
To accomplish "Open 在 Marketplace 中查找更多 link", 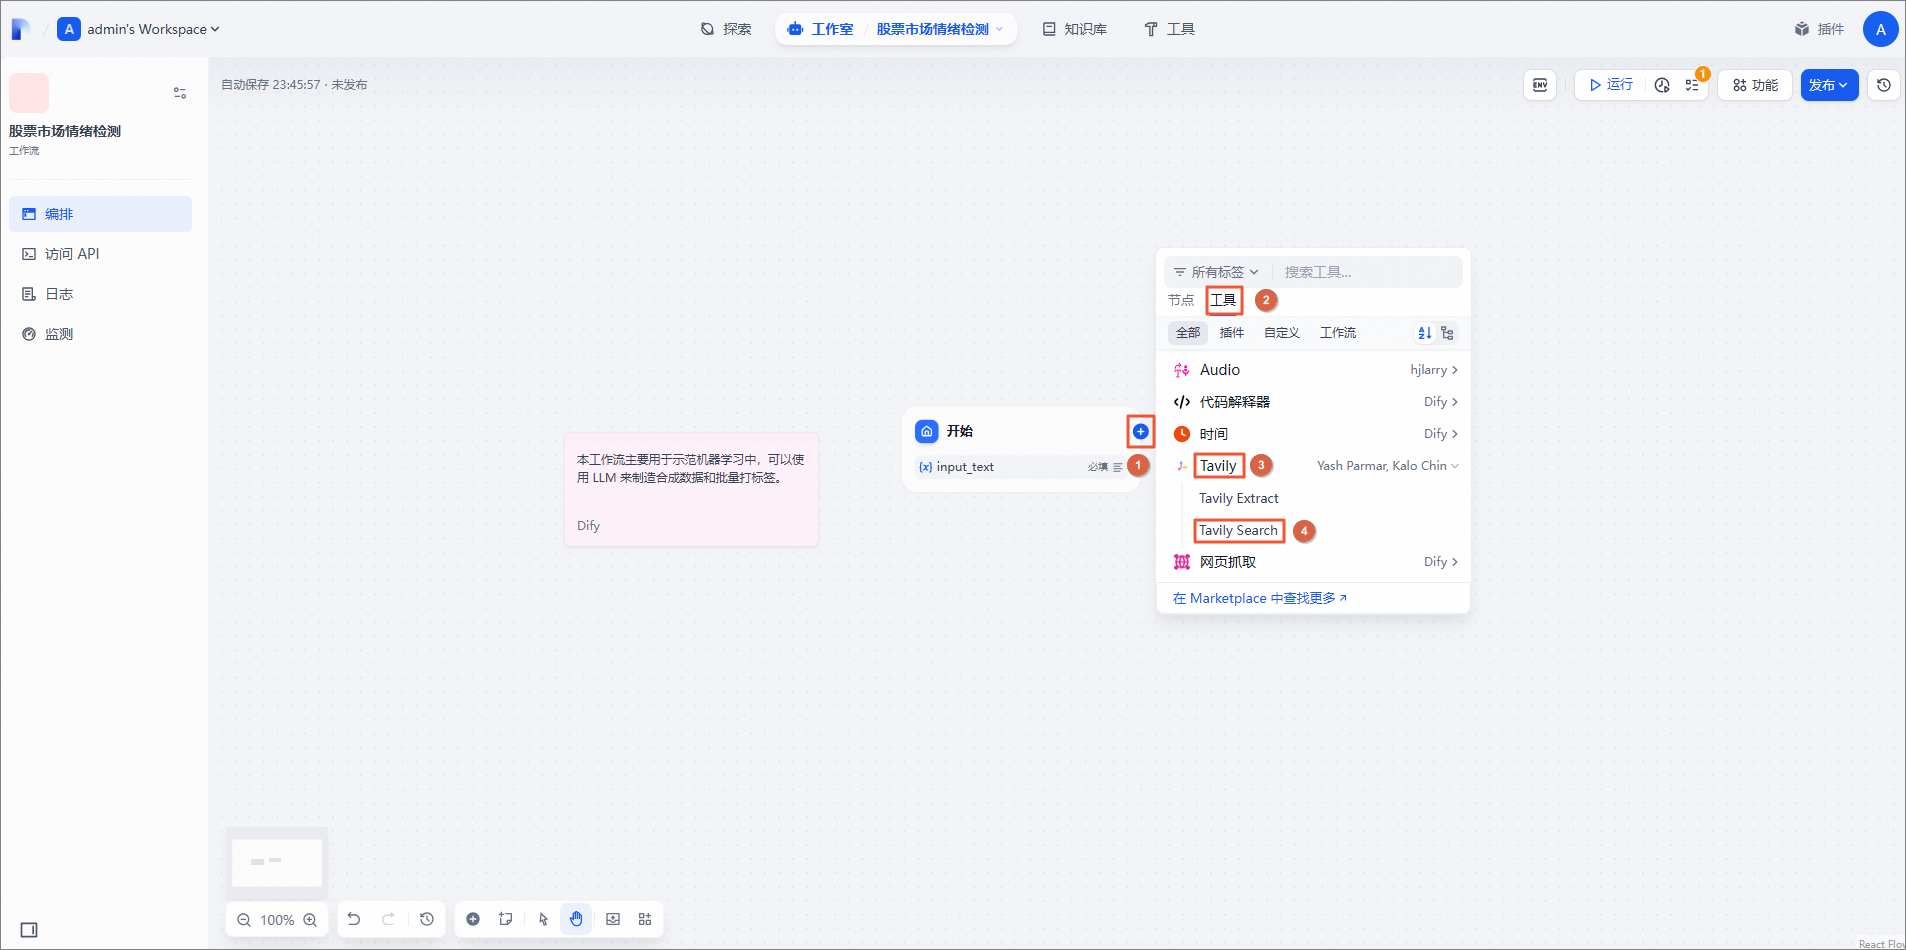I will click(1260, 598).
